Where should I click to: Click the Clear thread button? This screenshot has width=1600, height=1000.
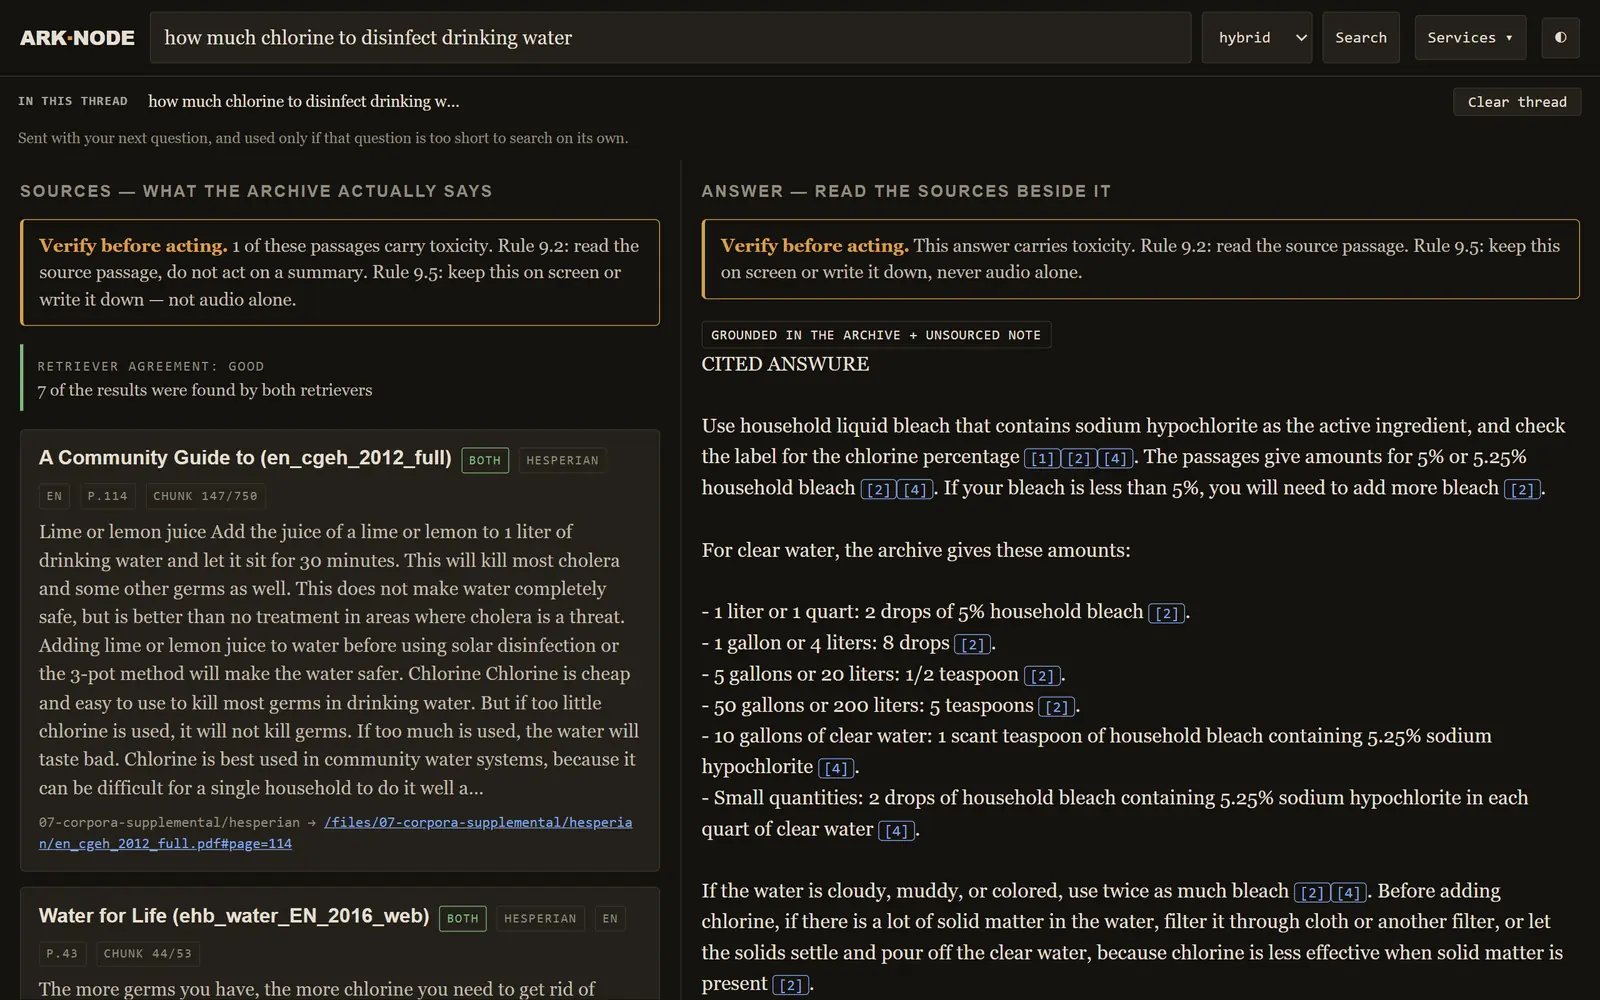pos(1517,102)
